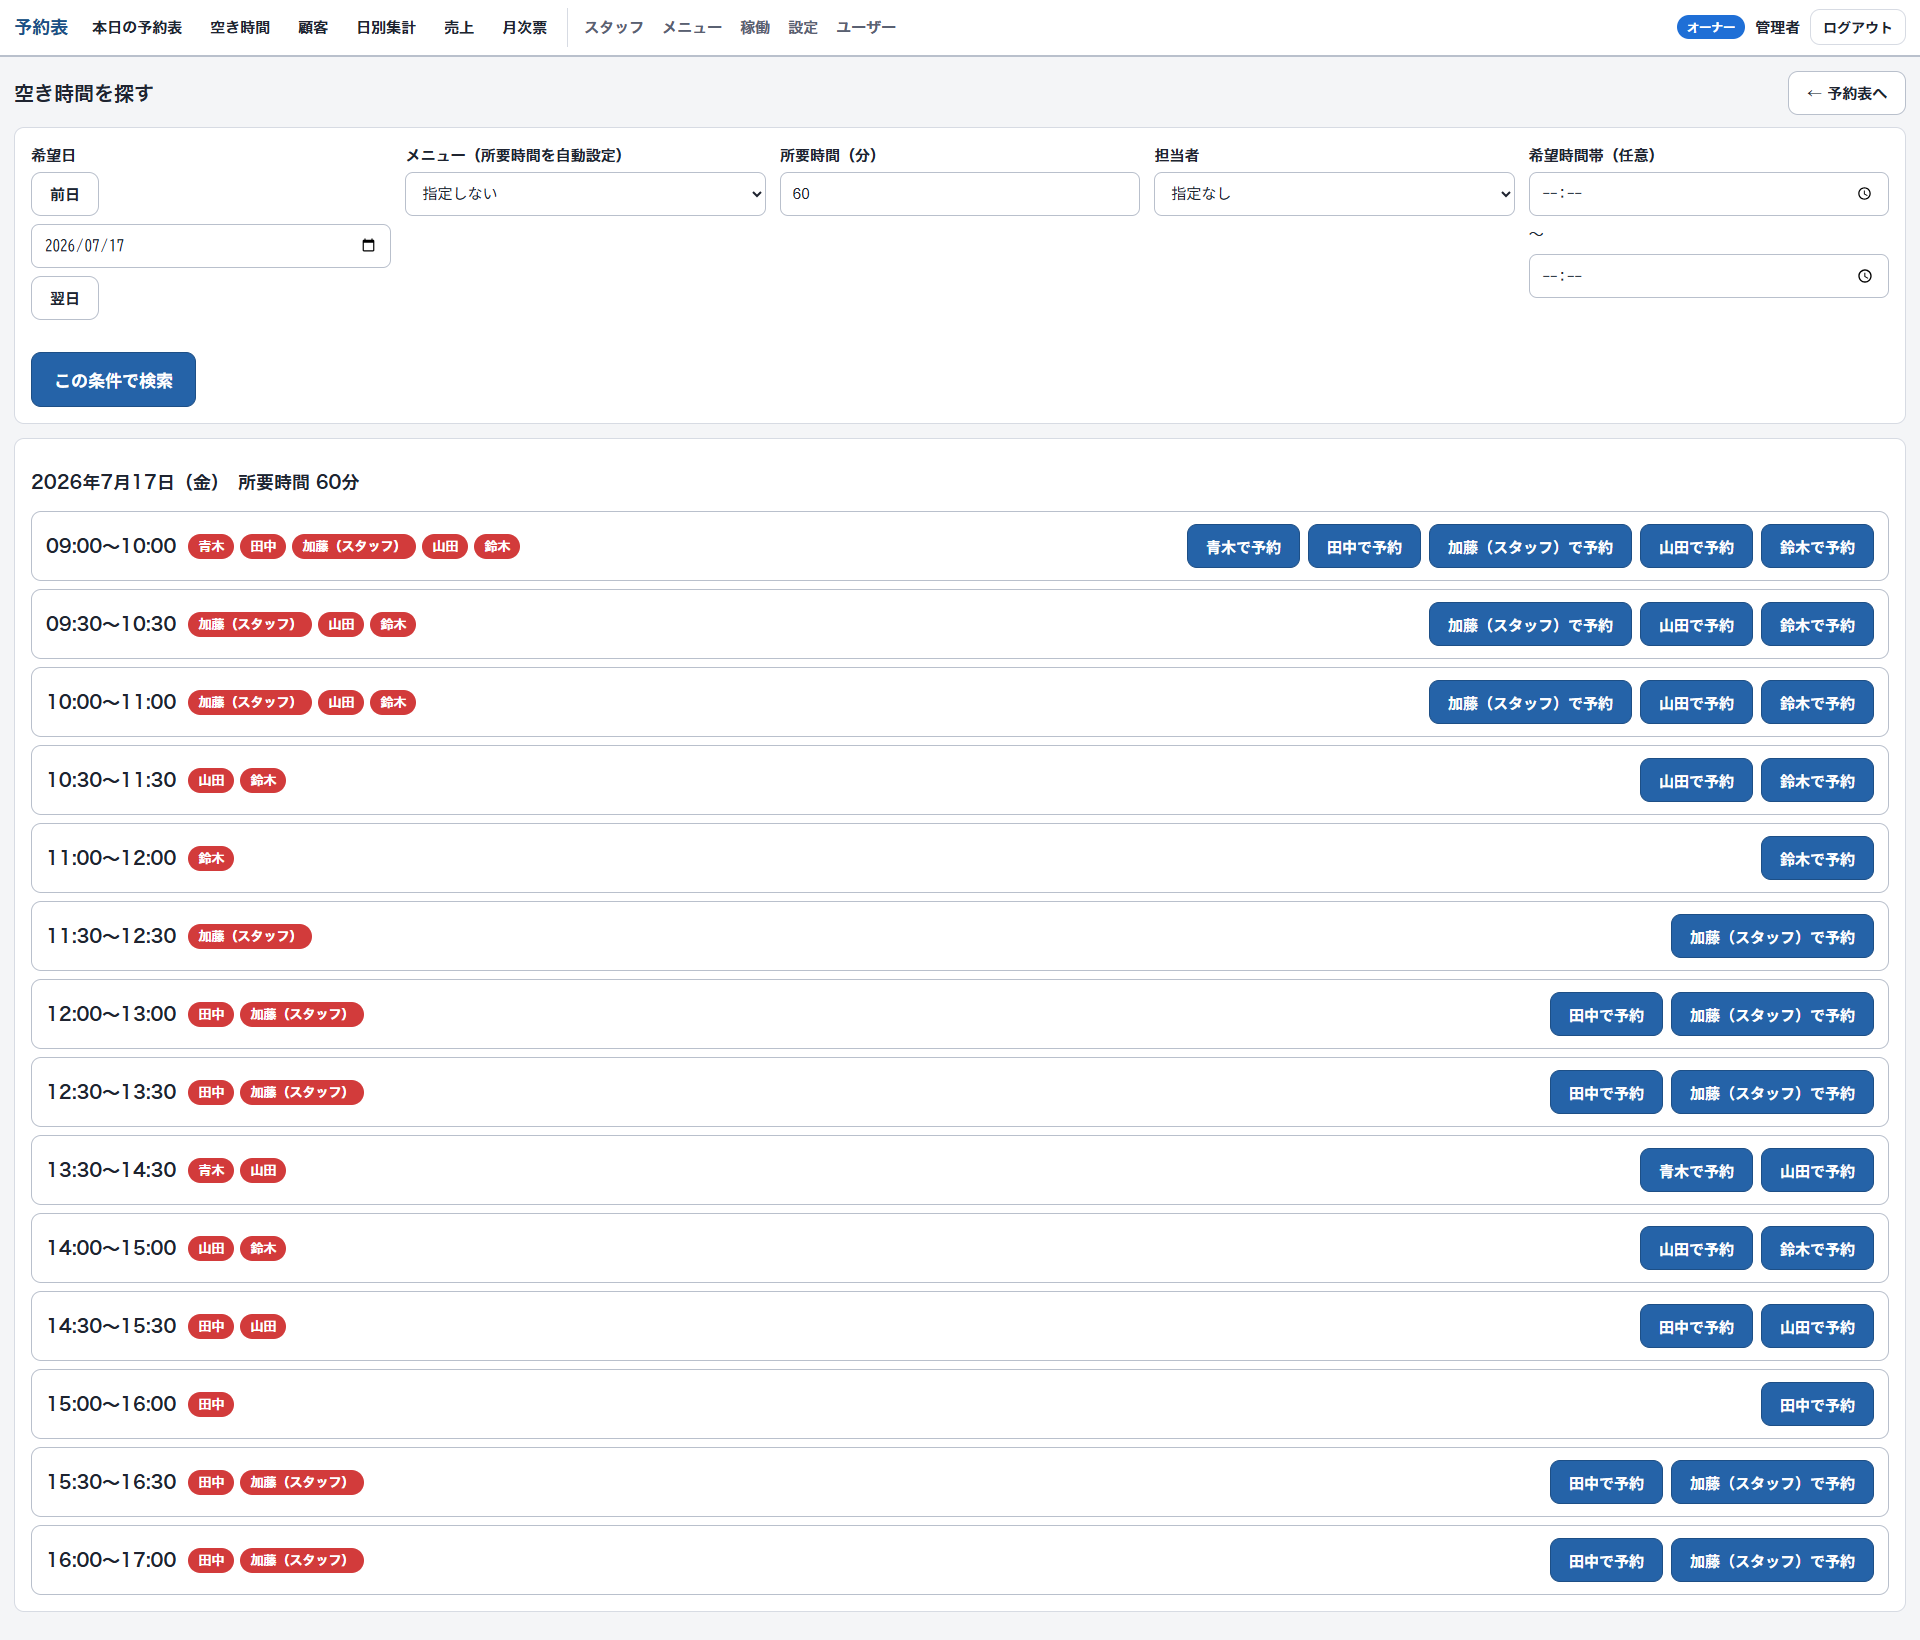Click the 青木 tag in 09:00〜10:00 row

(211, 546)
